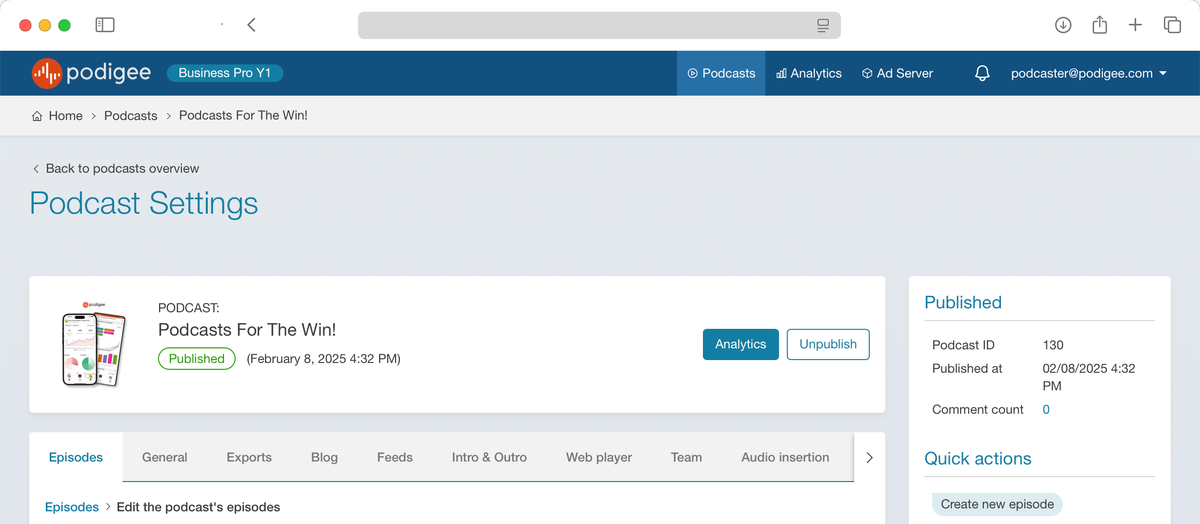Viewport: 1200px width, 524px height.
Task: Click the Podcast ID value 130
Action: coord(1053,345)
